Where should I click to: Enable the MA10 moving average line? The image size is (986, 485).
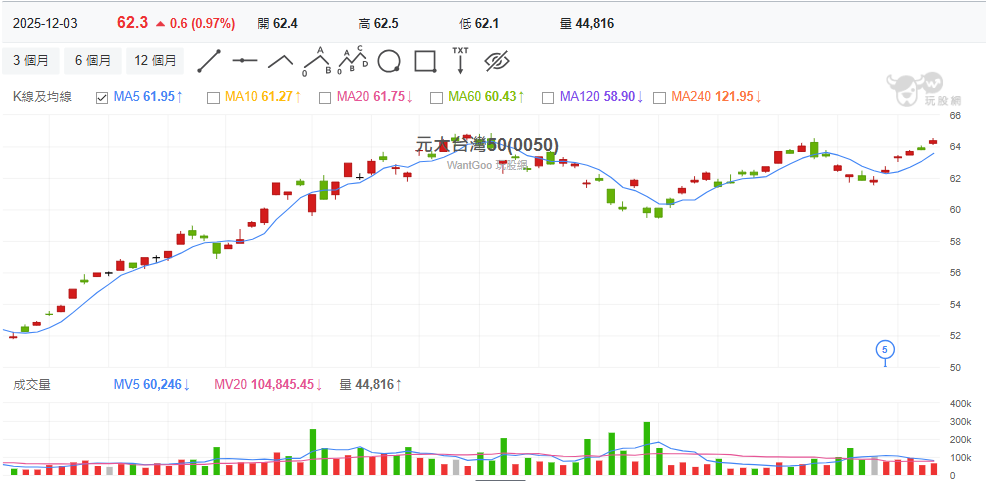(x=212, y=97)
